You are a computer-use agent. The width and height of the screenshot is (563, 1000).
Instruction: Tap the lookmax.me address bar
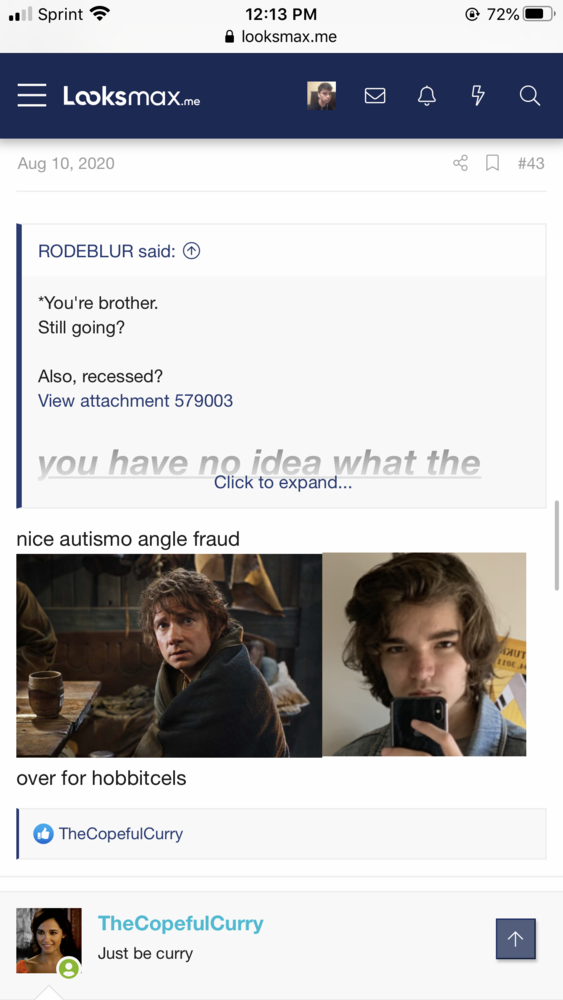click(281, 37)
